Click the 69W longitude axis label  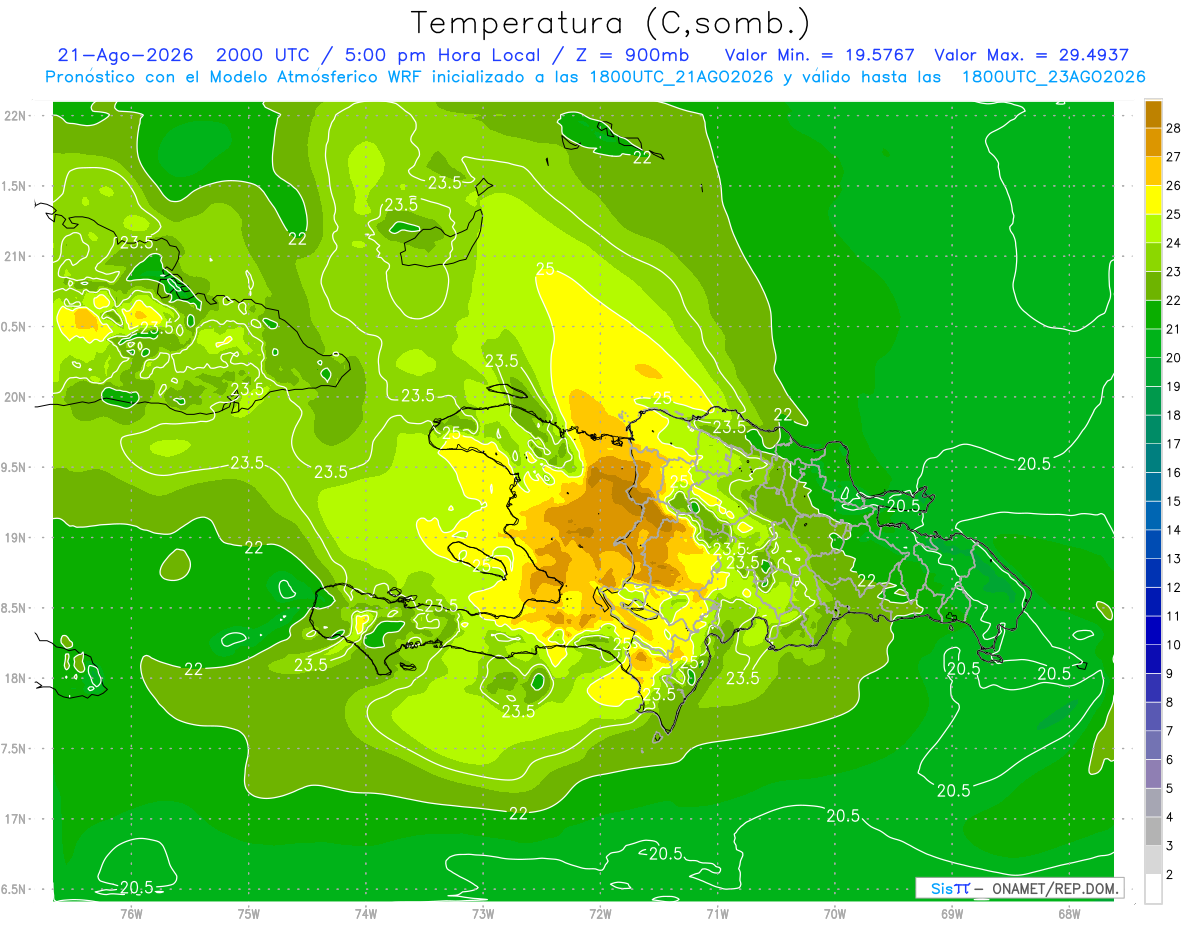[x=952, y=914]
